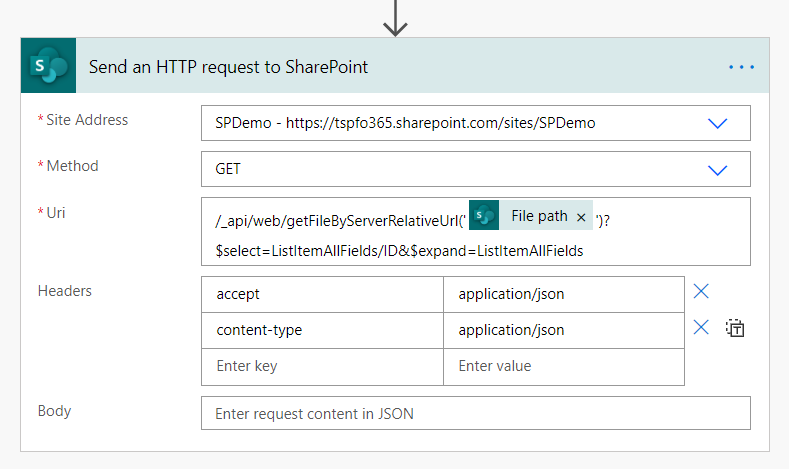Switch Headers to text mode
This screenshot has height=469, width=789.
click(735, 328)
